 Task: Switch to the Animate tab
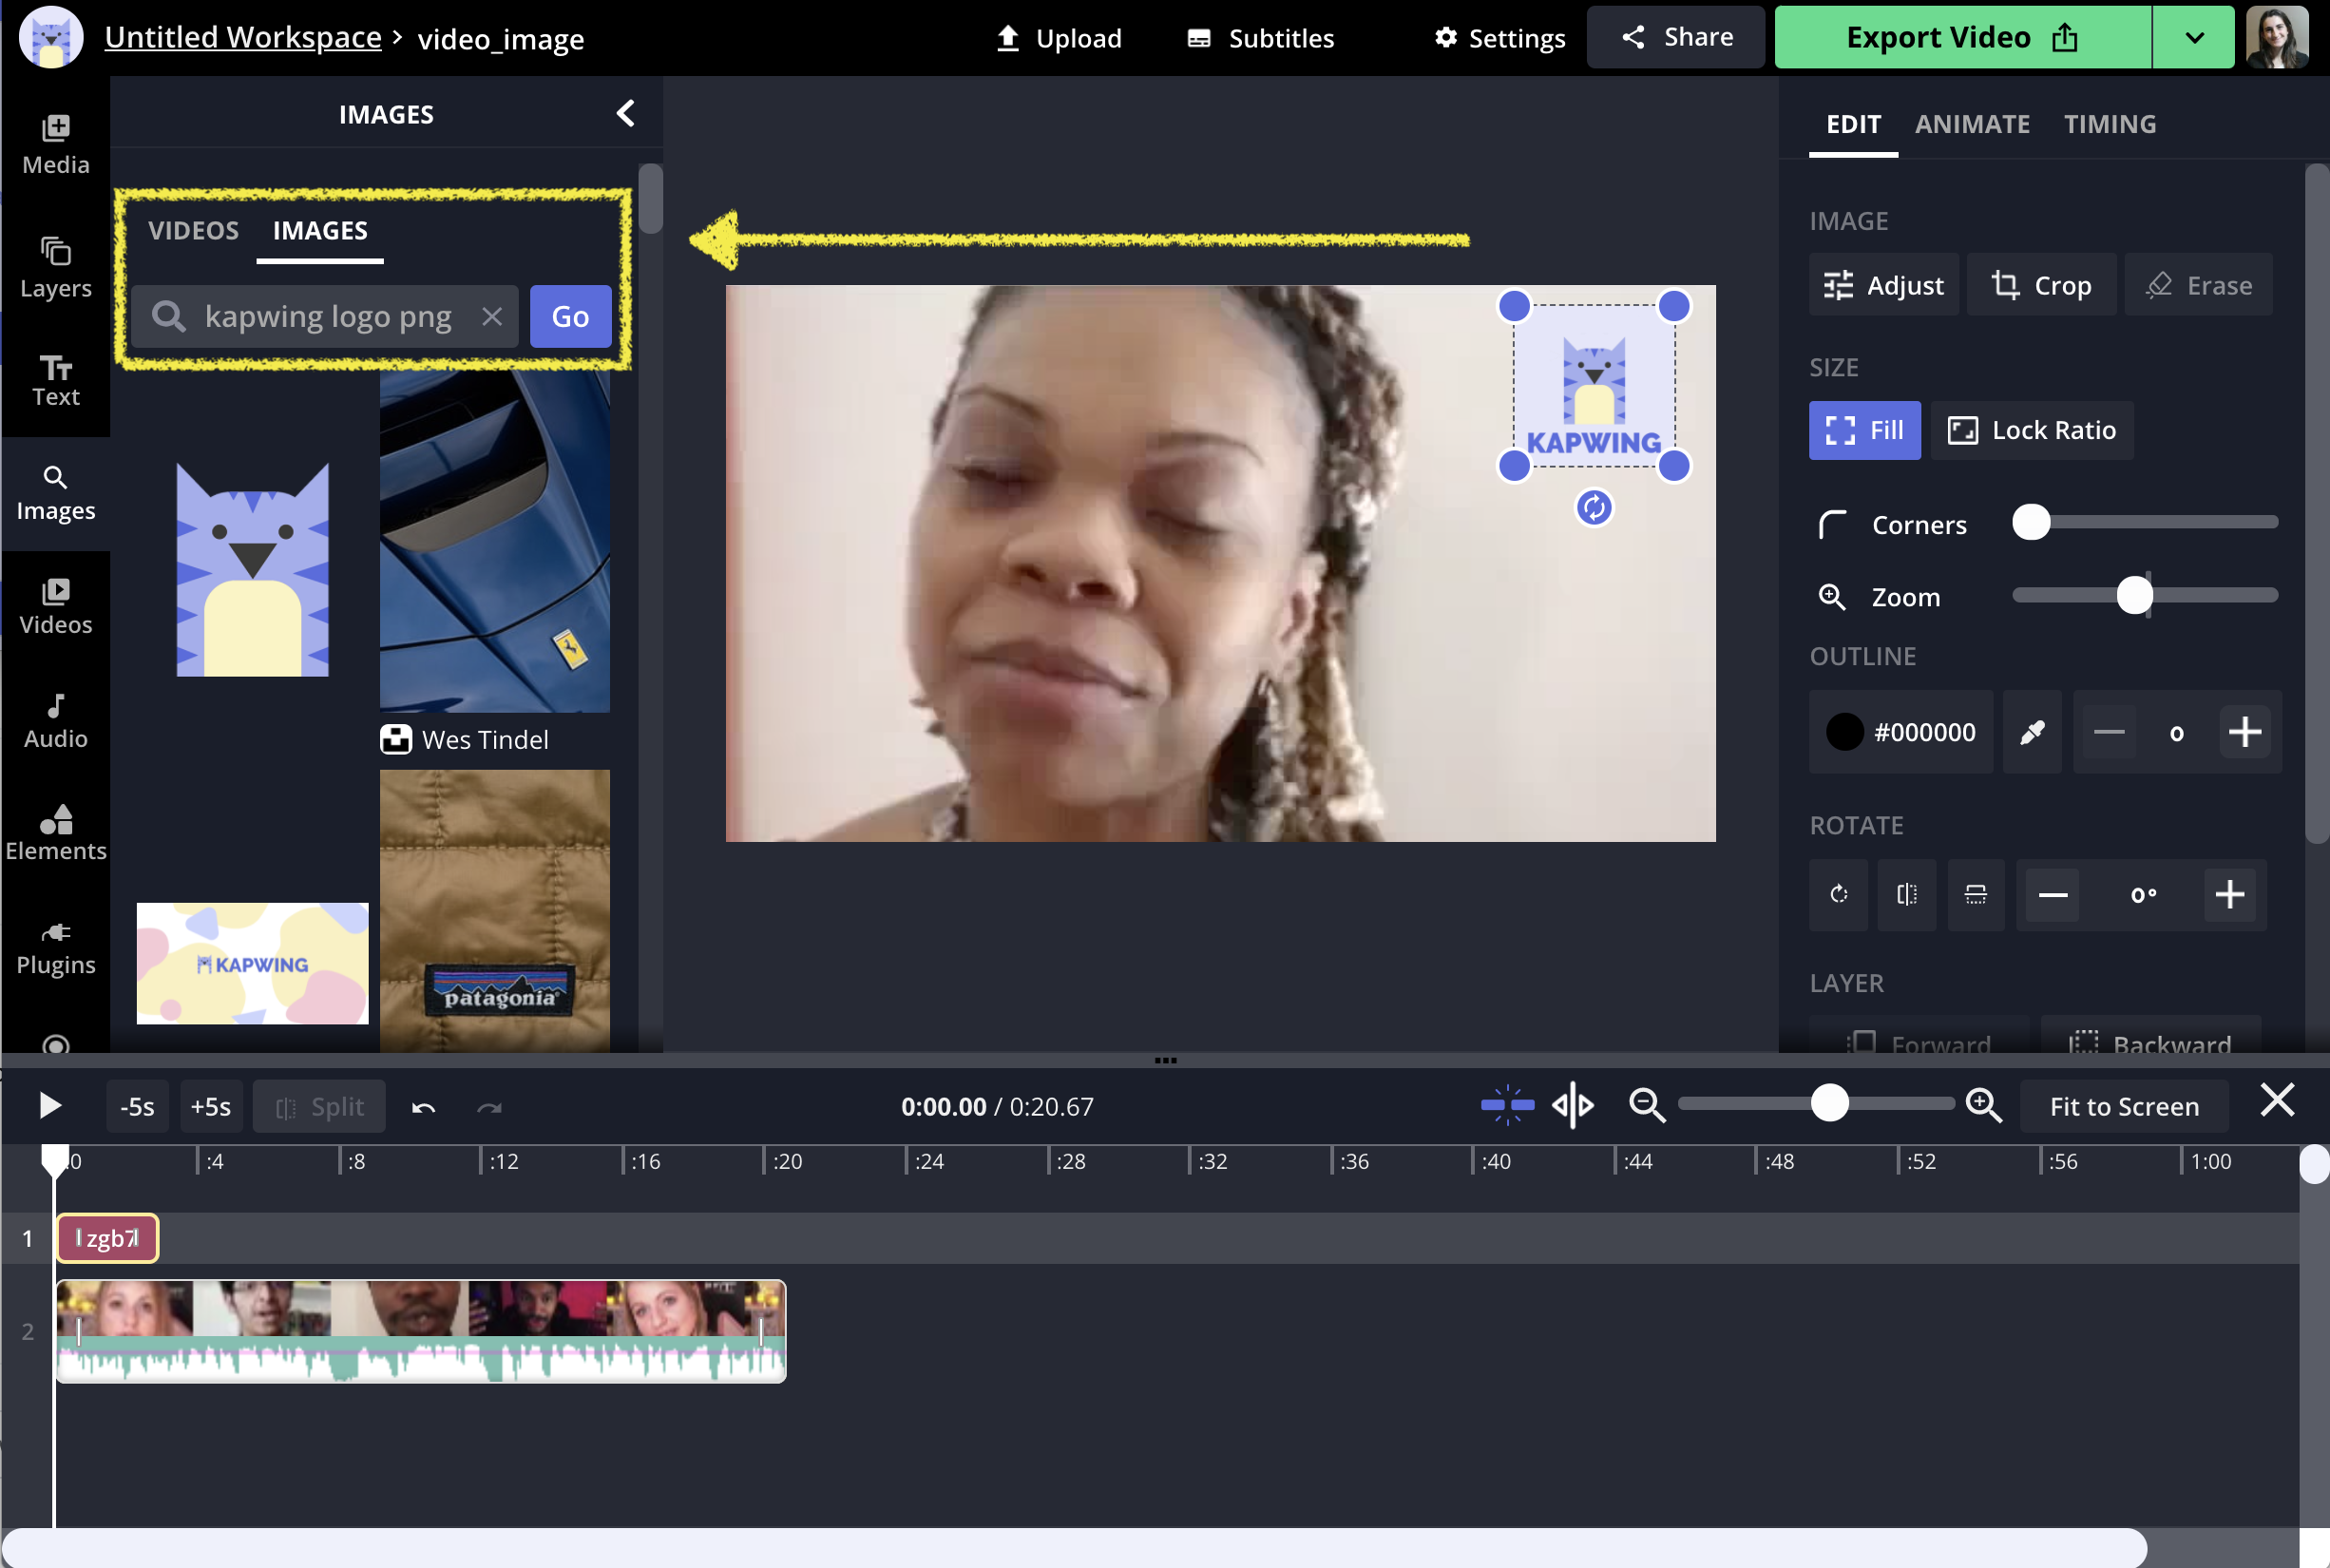[1971, 124]
